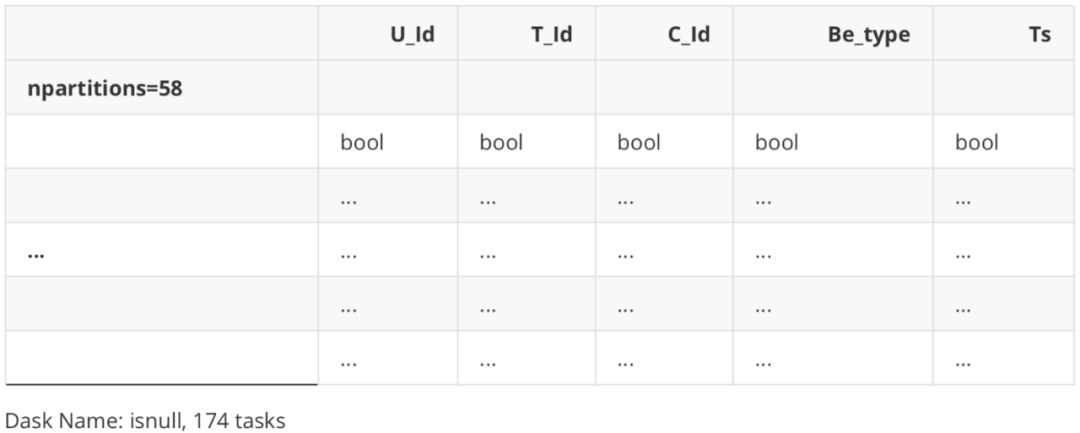Click the C_Id ellipsis in the bottom row

click(x=626, y=363)
